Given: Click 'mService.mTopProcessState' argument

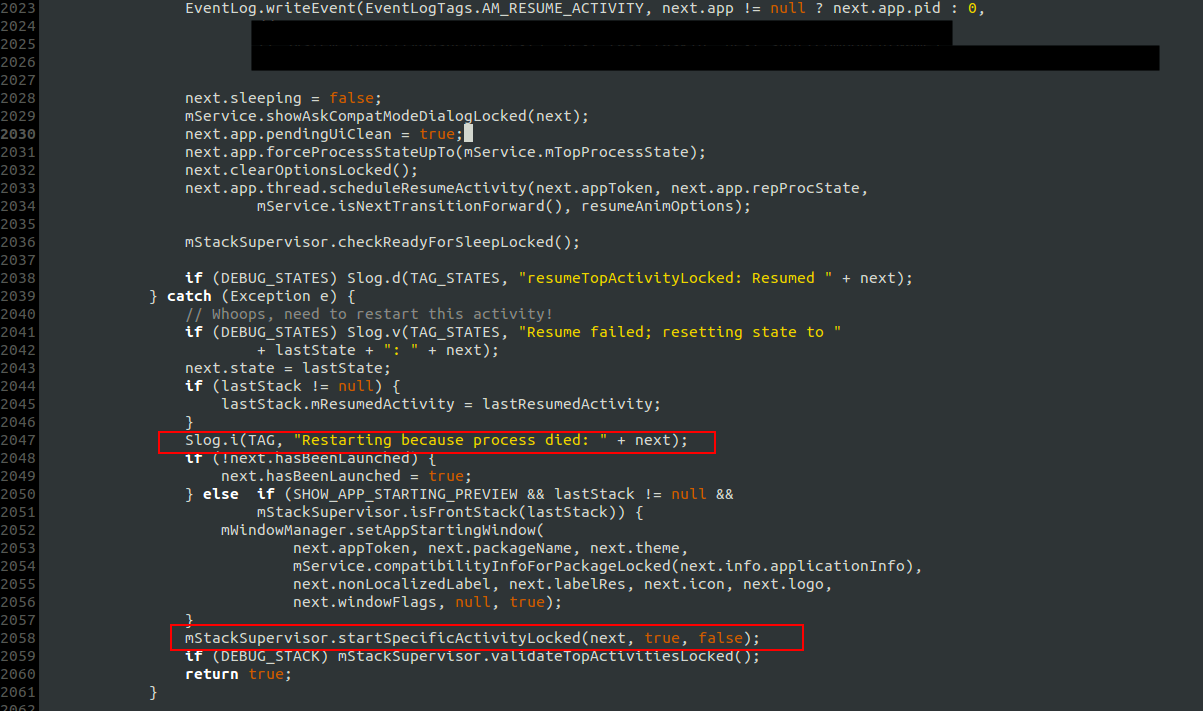Looking at the screenshot, I should [576, 152].
